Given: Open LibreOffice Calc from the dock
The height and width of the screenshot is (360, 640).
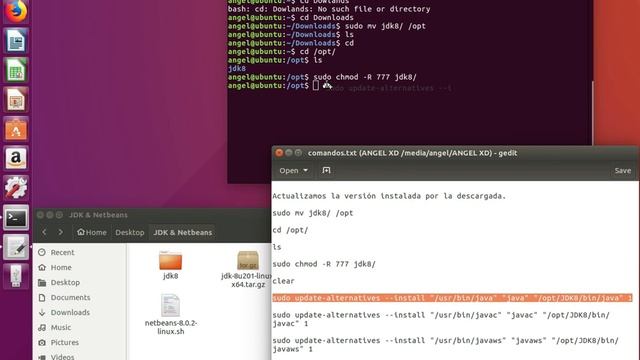Looking at the screenshot, I should click(16, 70).
